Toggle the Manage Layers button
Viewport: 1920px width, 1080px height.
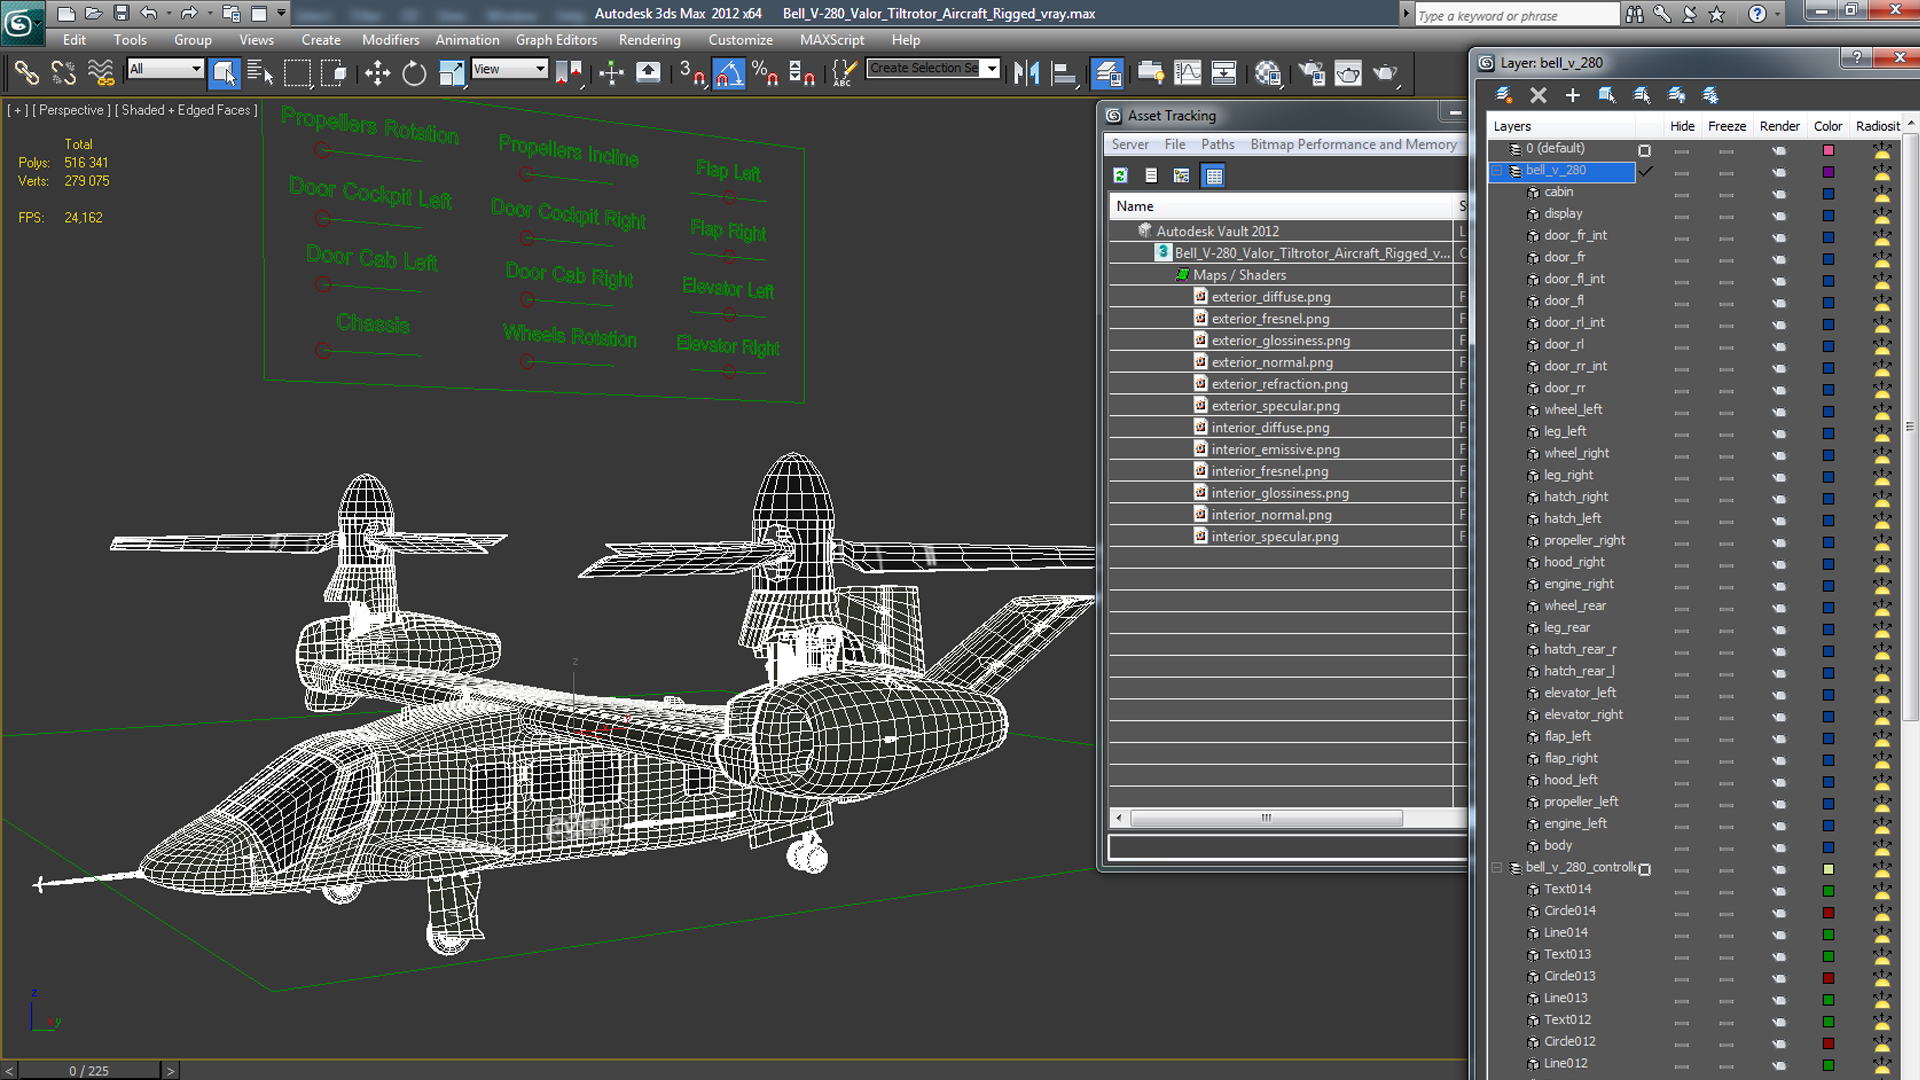[1107, 72]
